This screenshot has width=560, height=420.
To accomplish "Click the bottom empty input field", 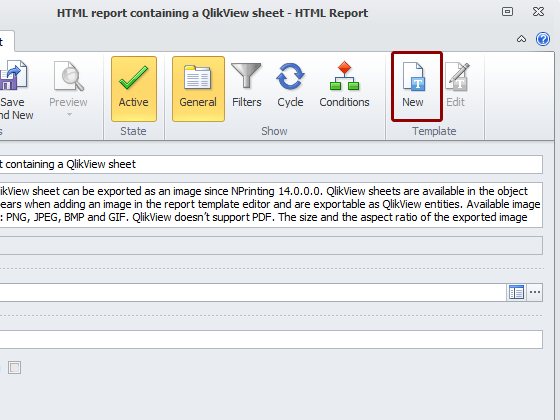I will pos(271,339).
